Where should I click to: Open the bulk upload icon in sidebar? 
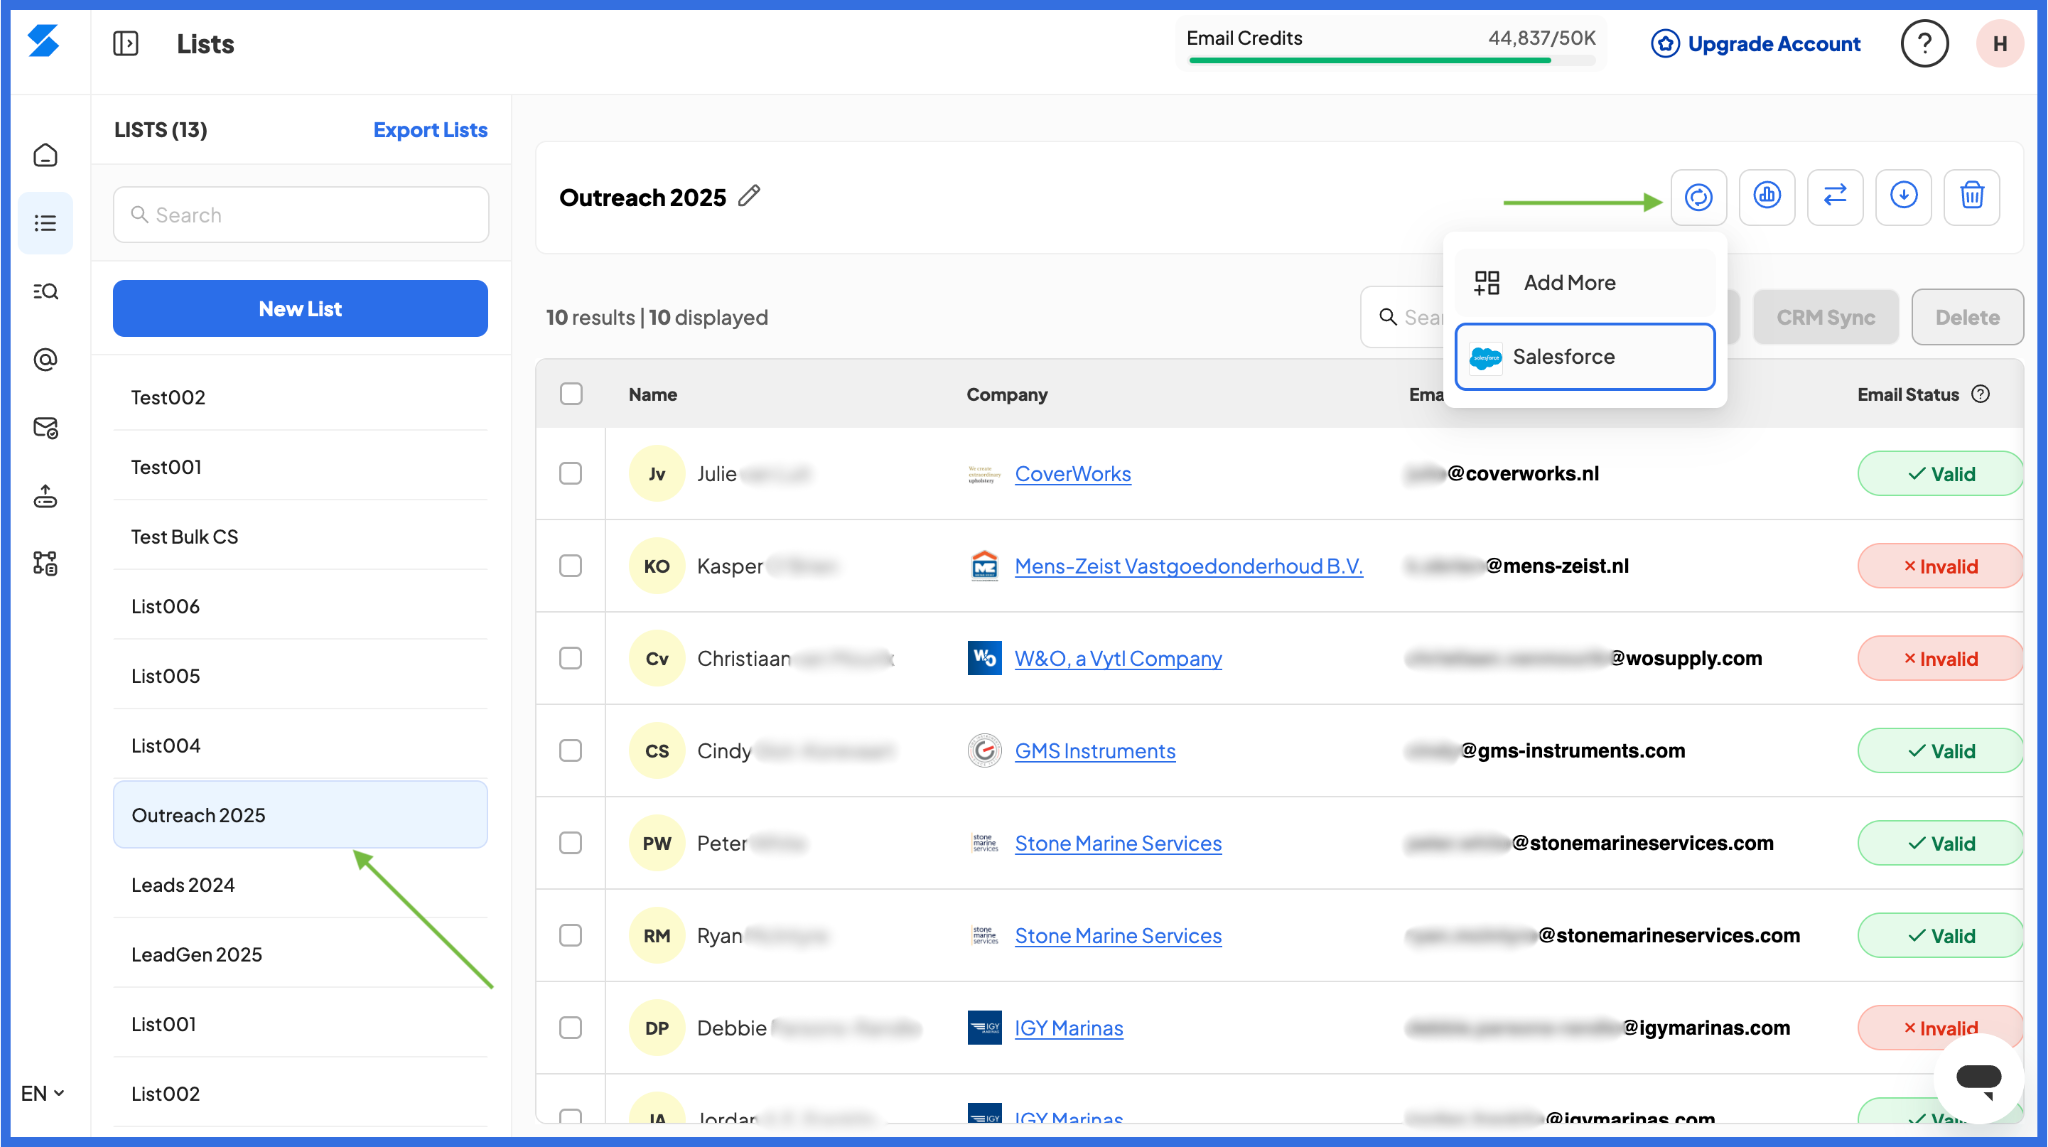pos(45,496)
